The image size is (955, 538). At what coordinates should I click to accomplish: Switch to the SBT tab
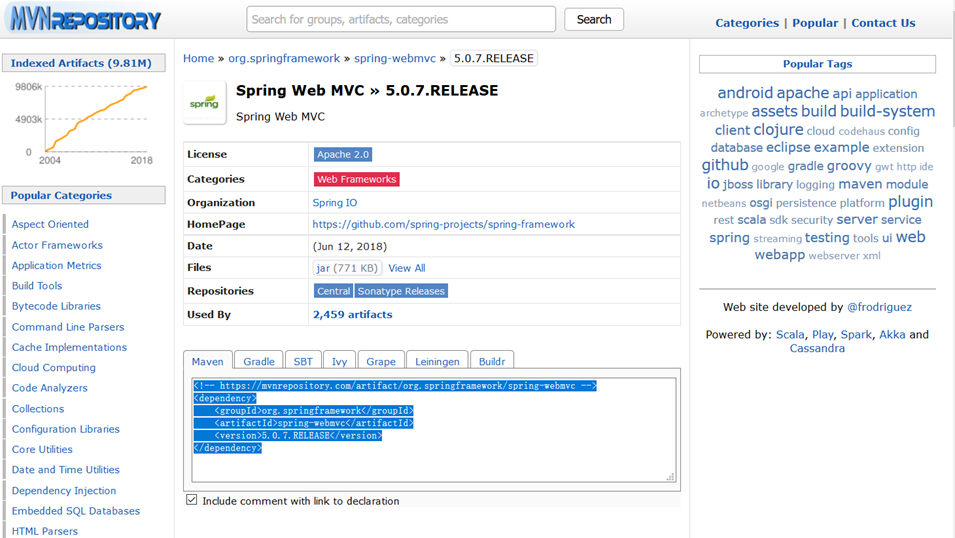(x=303, y=361)
